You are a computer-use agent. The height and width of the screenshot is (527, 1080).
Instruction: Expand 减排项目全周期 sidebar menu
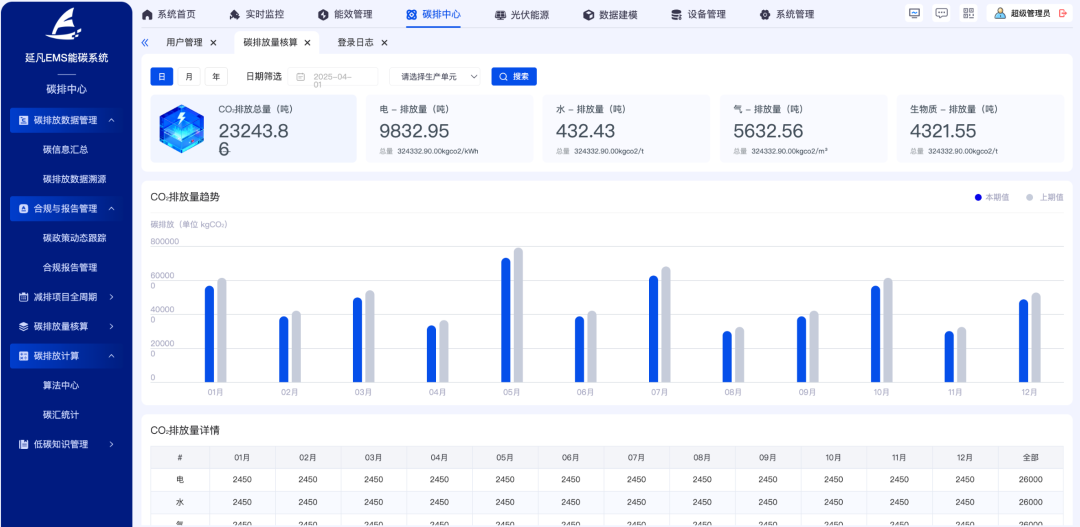click(x=66, y=297)
